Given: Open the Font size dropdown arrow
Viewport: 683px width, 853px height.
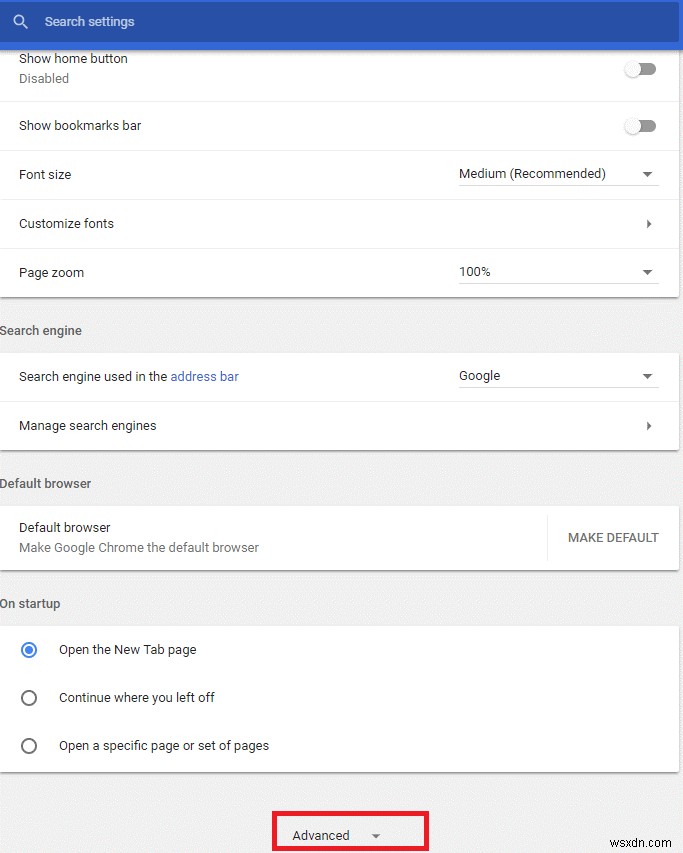Looking at the screenshot, I should 648,174.
